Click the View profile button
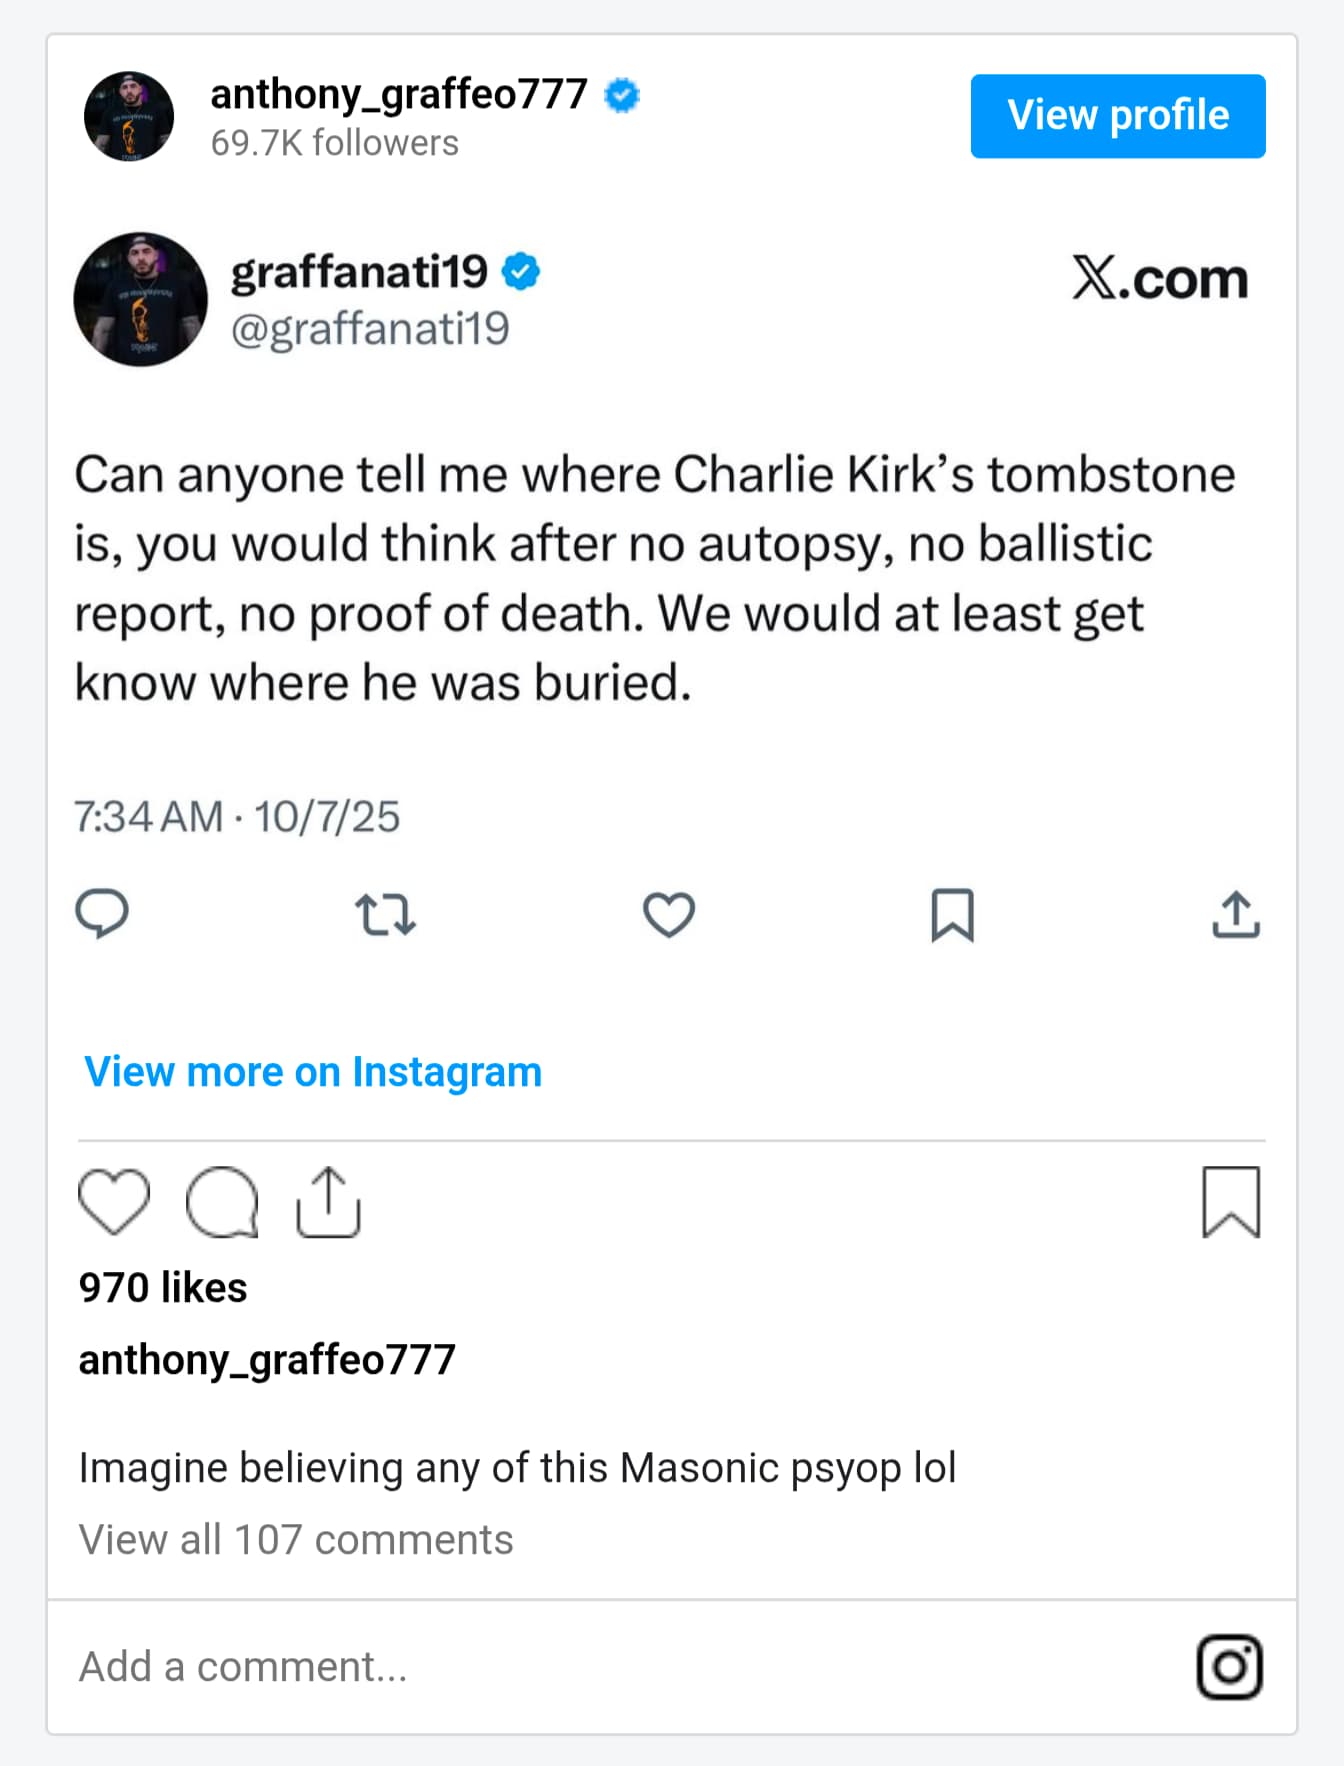 point(1117,116)
